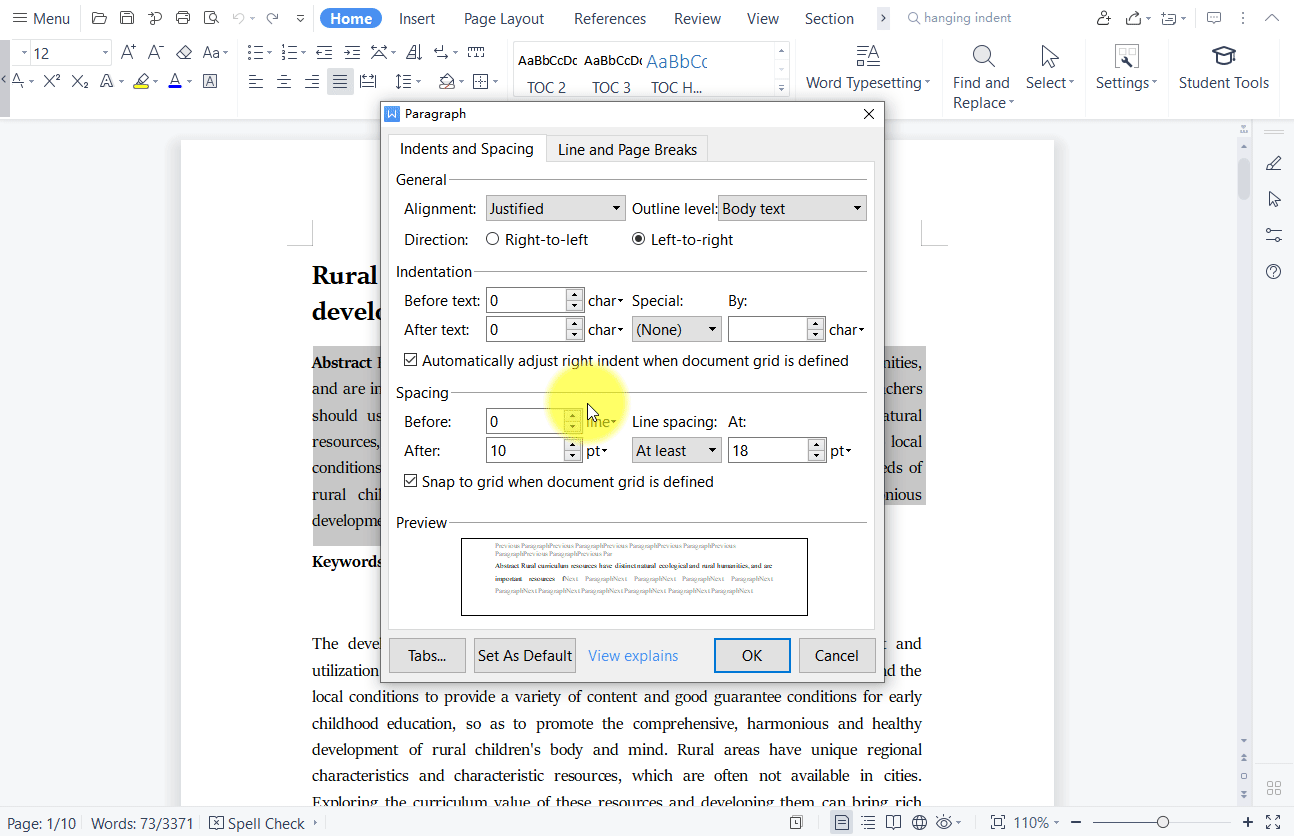Apply Subscript formatting
Screen dimensions: 1294x836
(x=80, y=82)
